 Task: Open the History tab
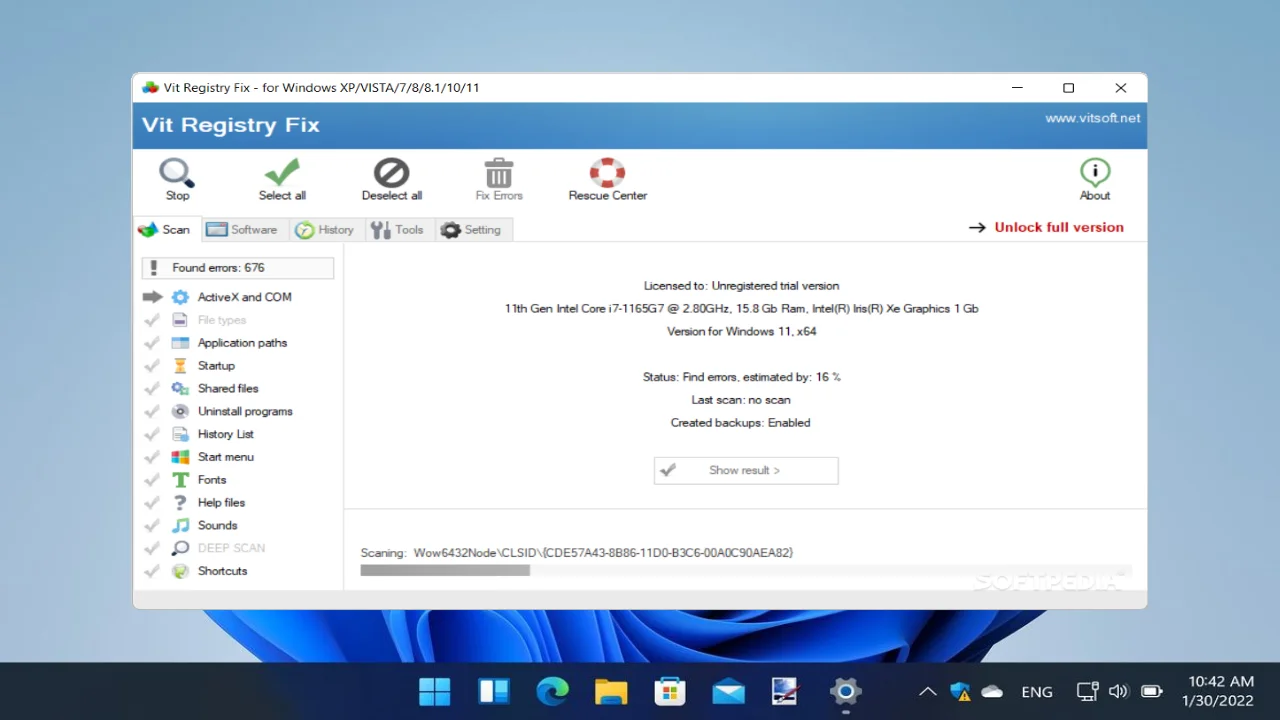(x=325, y=229)
